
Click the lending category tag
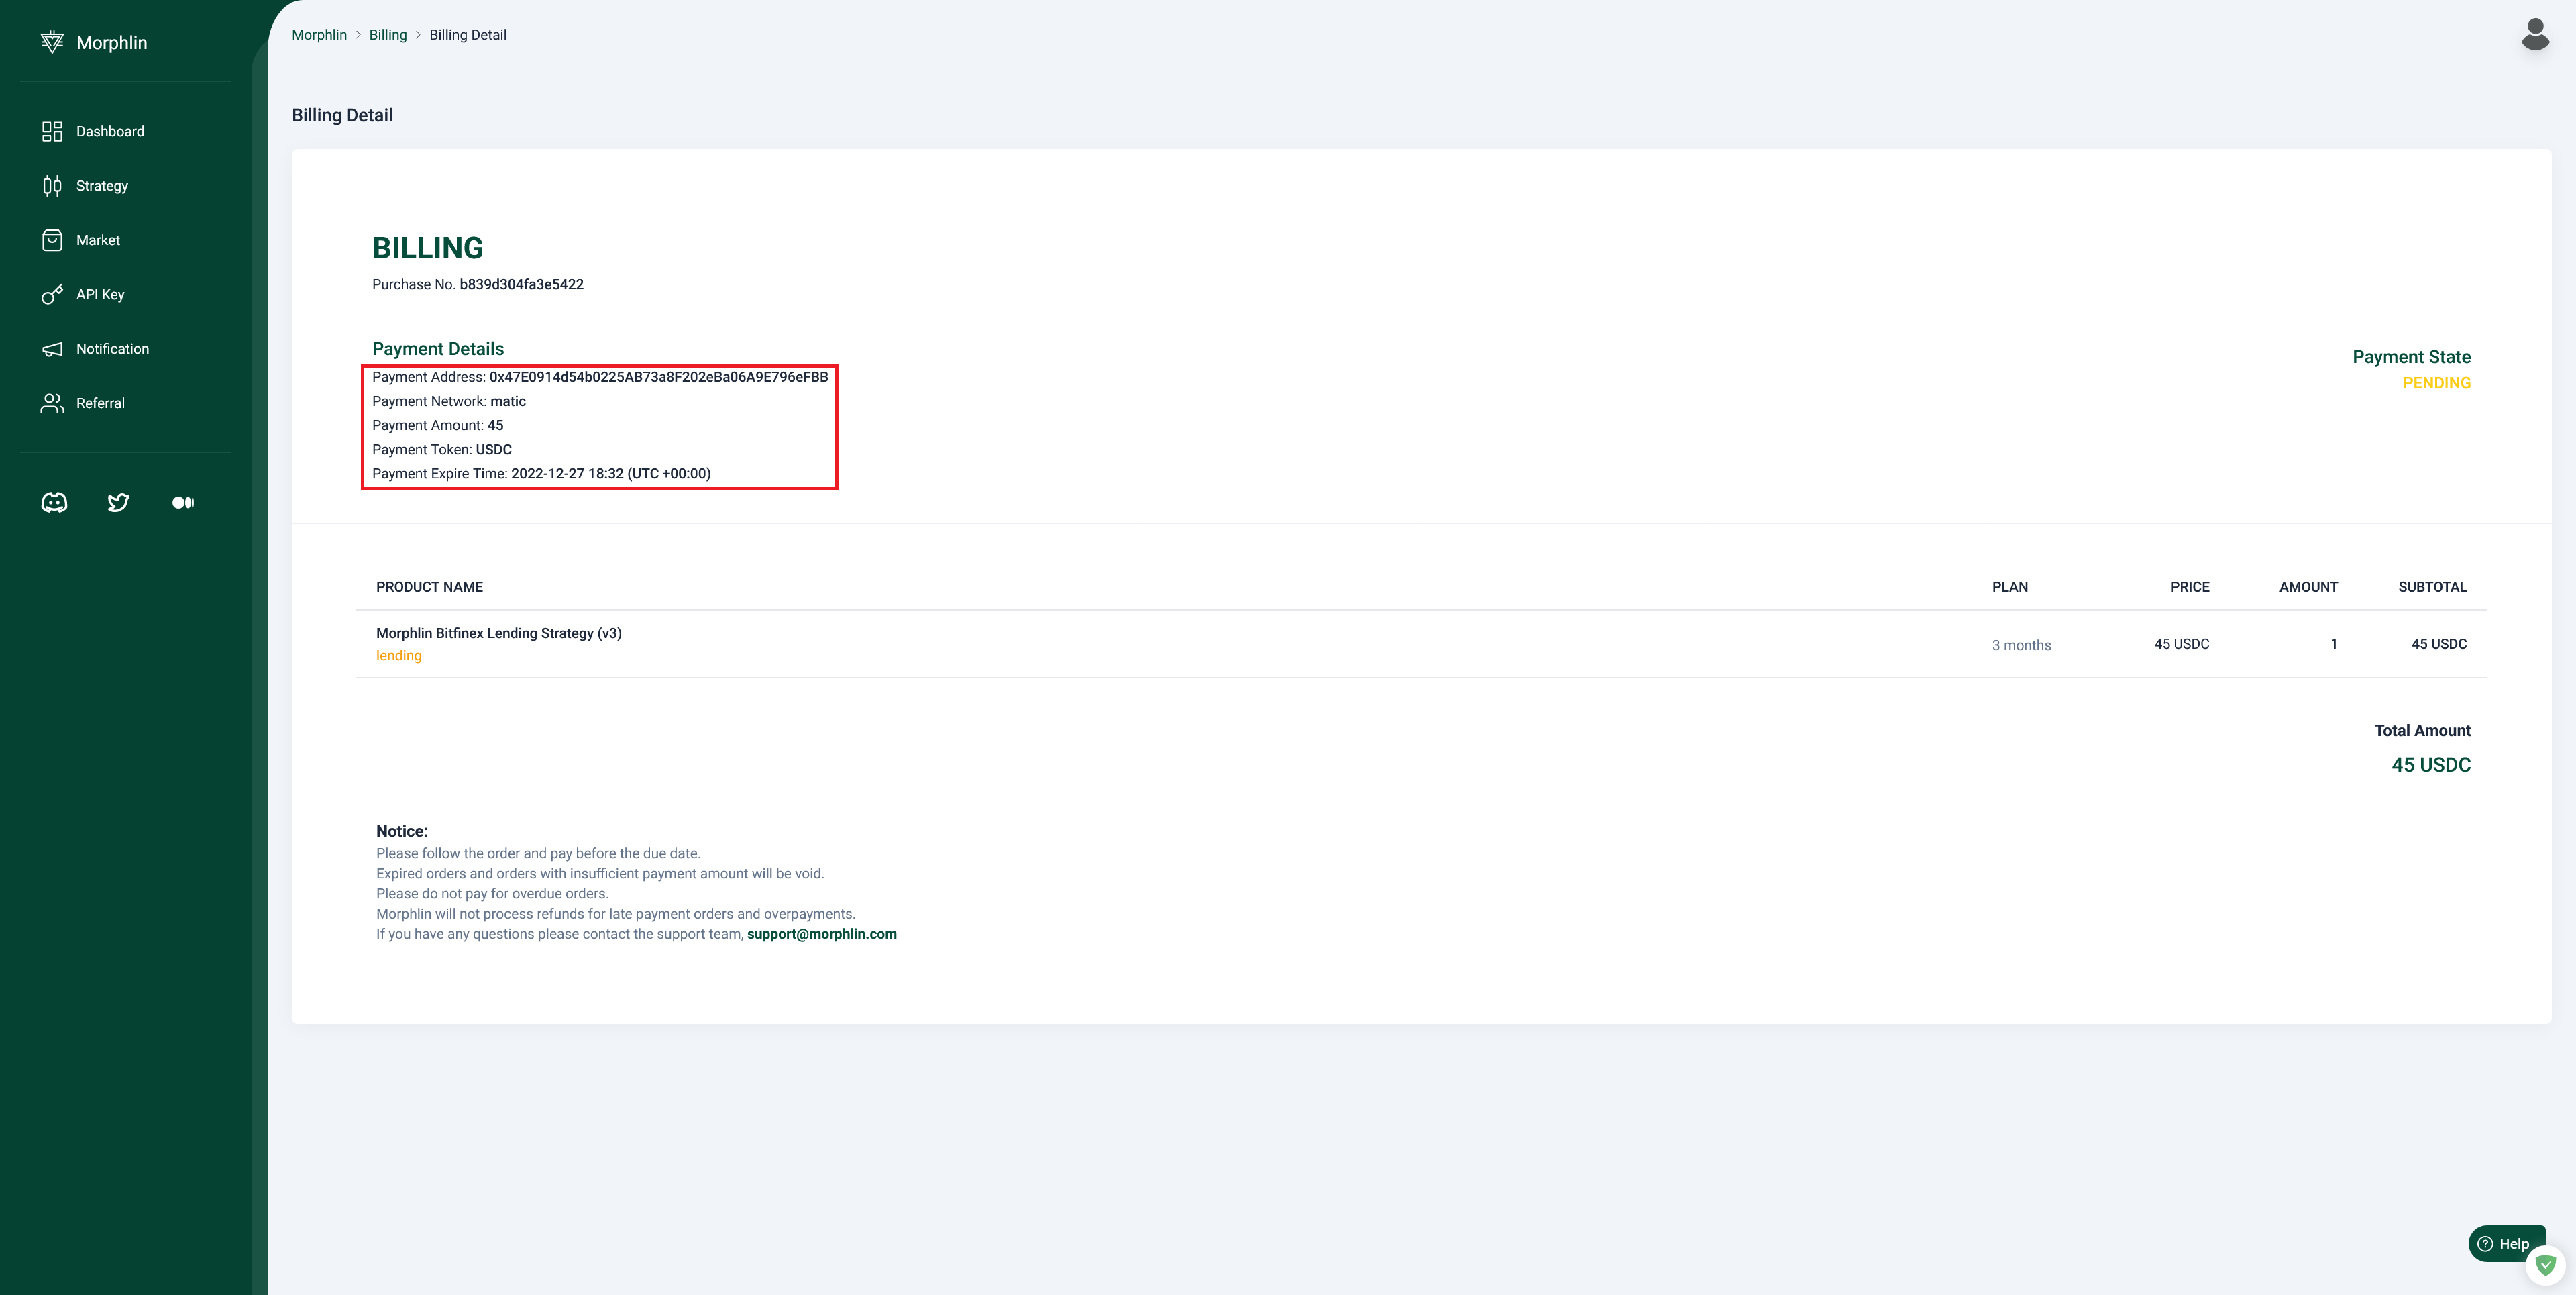coord(398,656)
